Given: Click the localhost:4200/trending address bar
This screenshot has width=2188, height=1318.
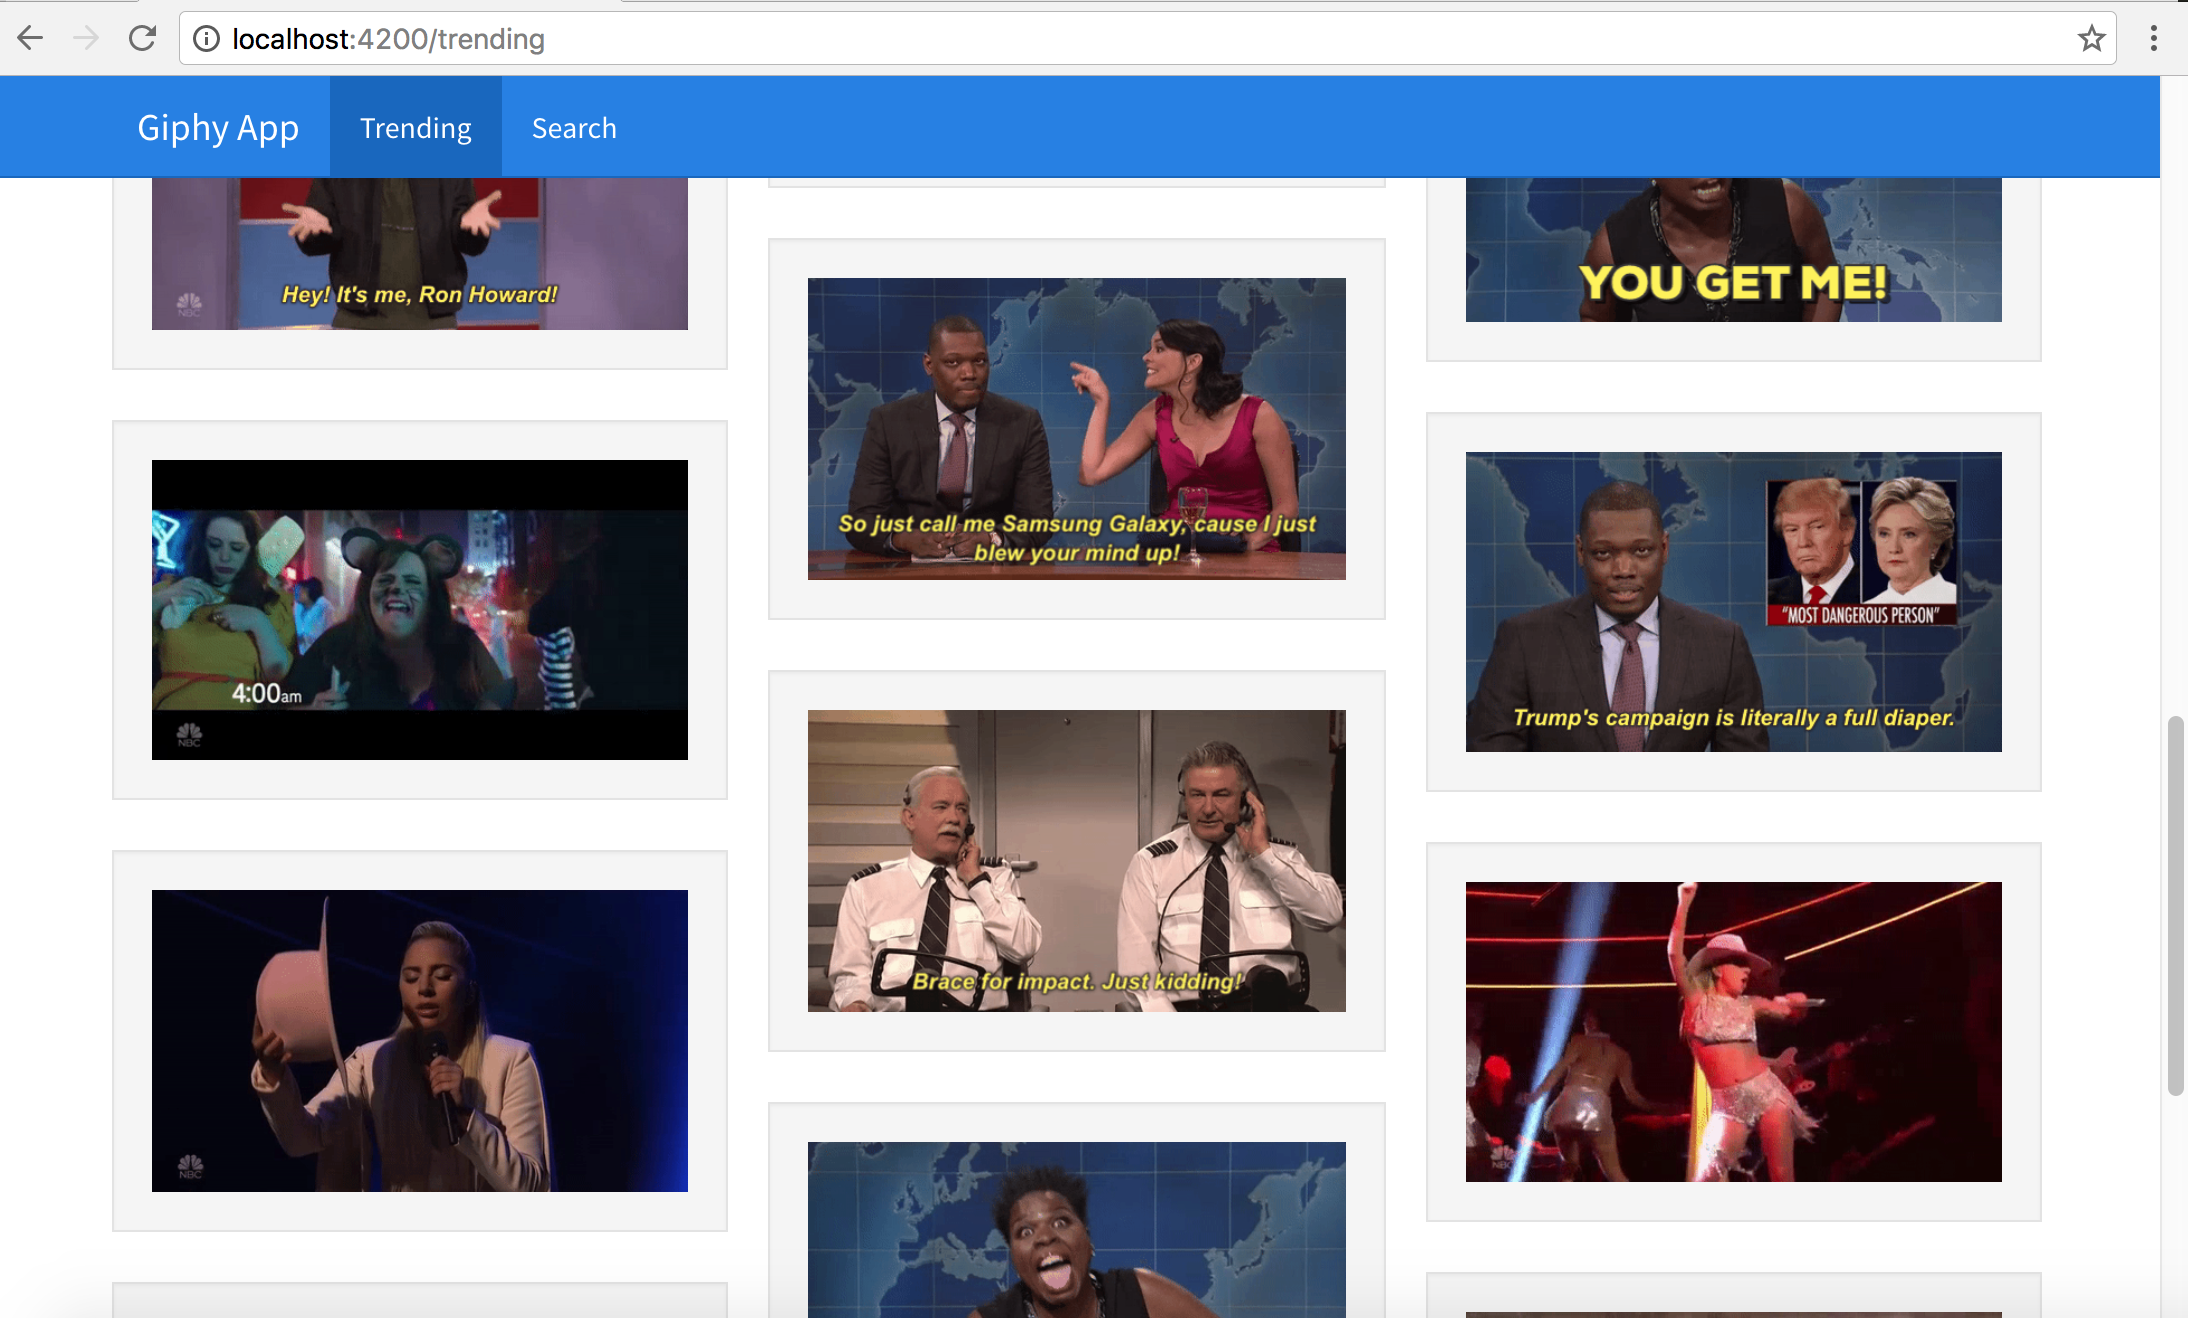Looking at the screenshot, I should pyautogui.click(x=1147, y=38).
